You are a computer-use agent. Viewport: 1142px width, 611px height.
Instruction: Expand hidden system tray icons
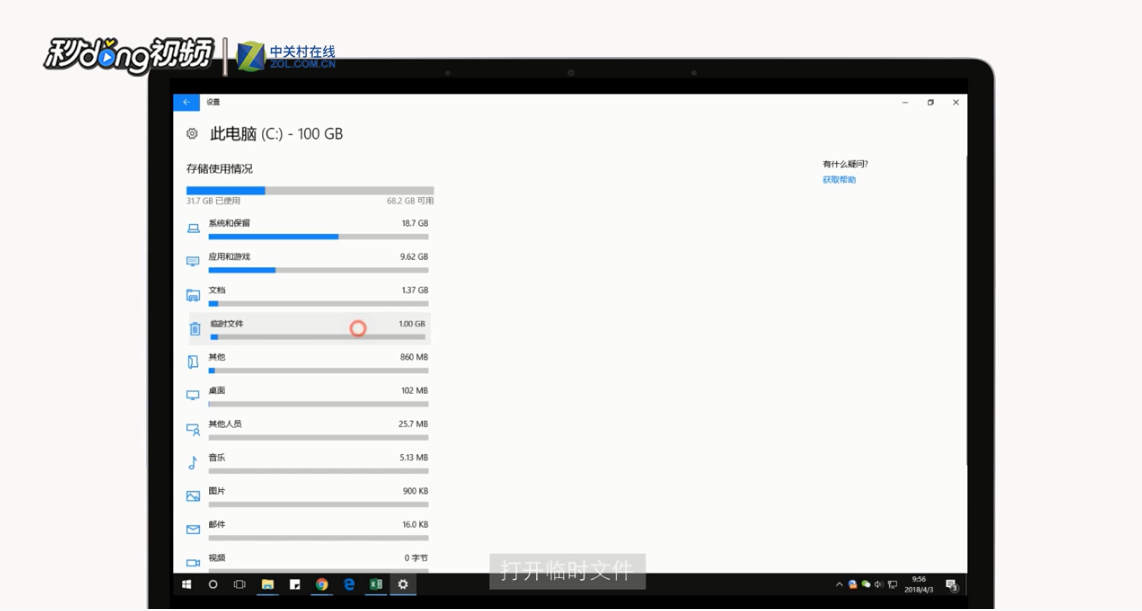coord(840,584)
